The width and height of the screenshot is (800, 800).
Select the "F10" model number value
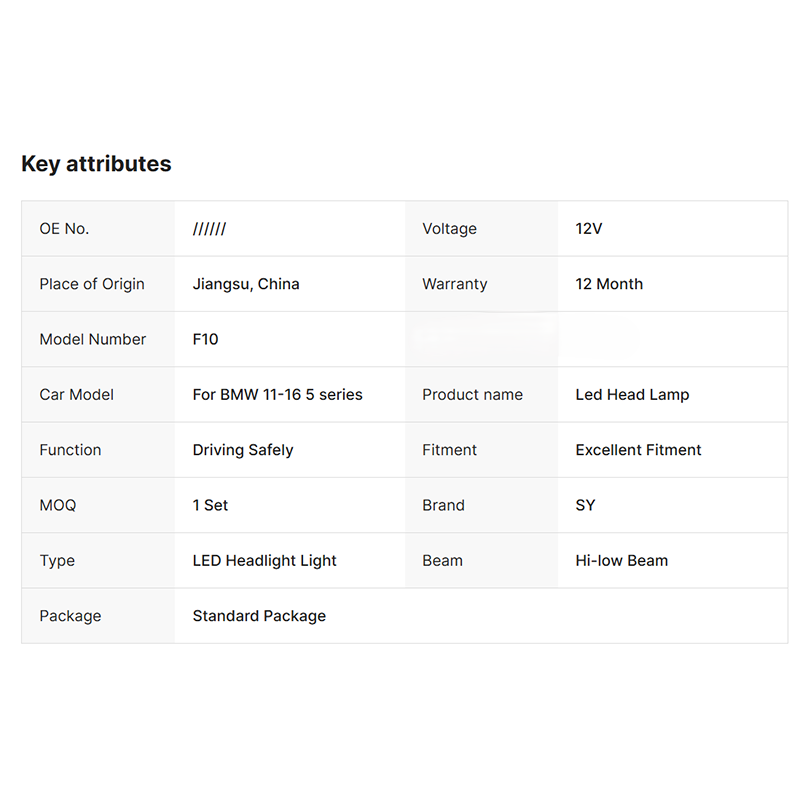(205, 339)
